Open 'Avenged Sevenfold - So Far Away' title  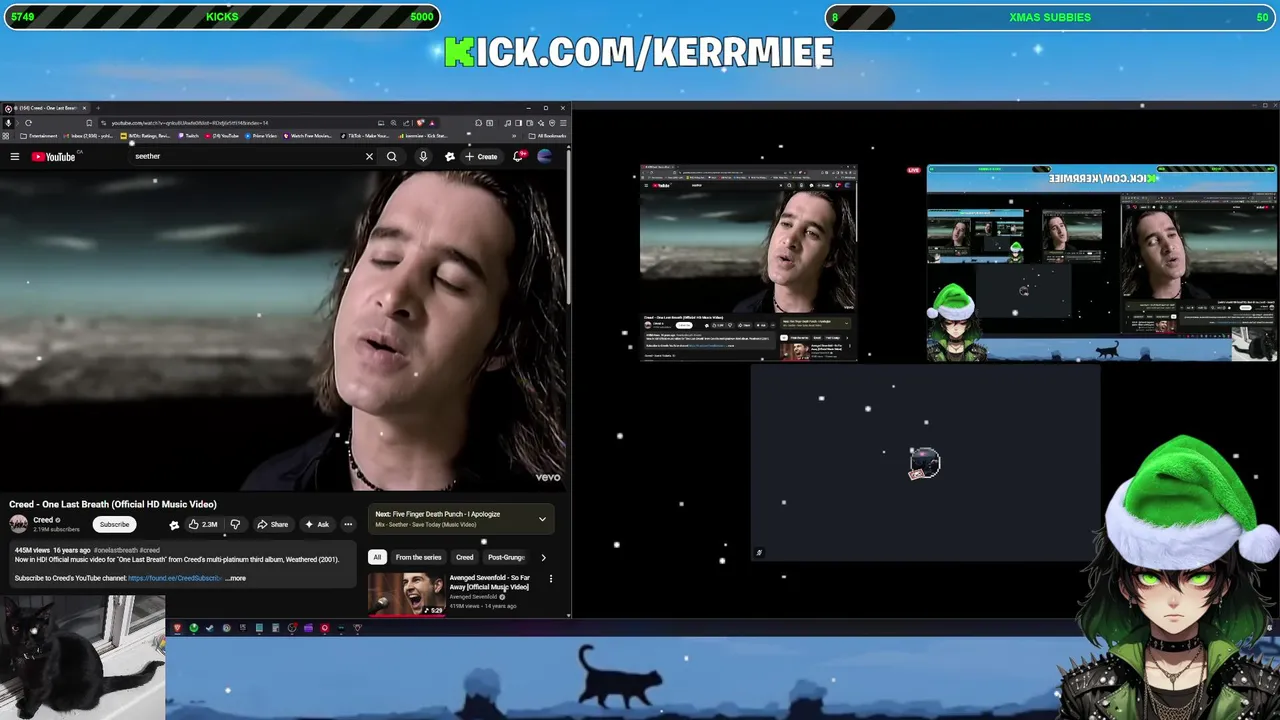489,582
